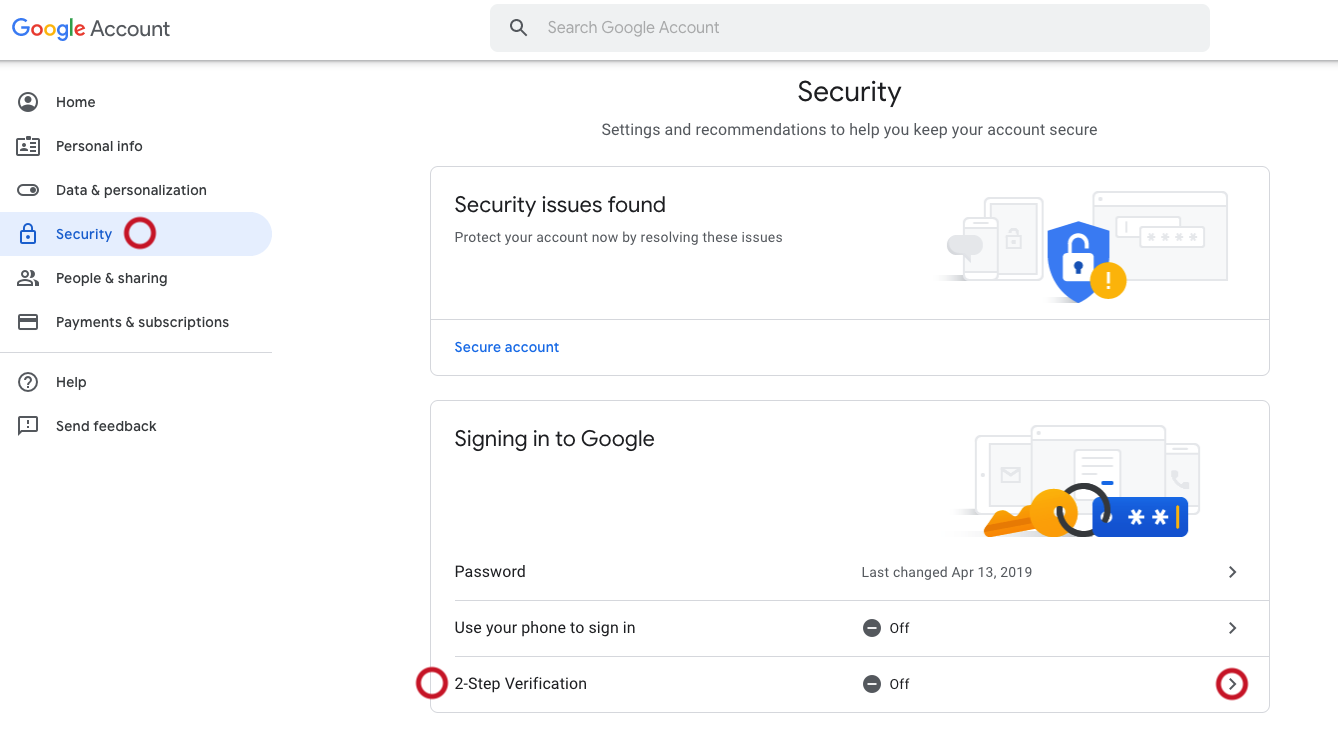Open Data & personalization via its icon
The image size is (1338, 730).
coord(29,189)
